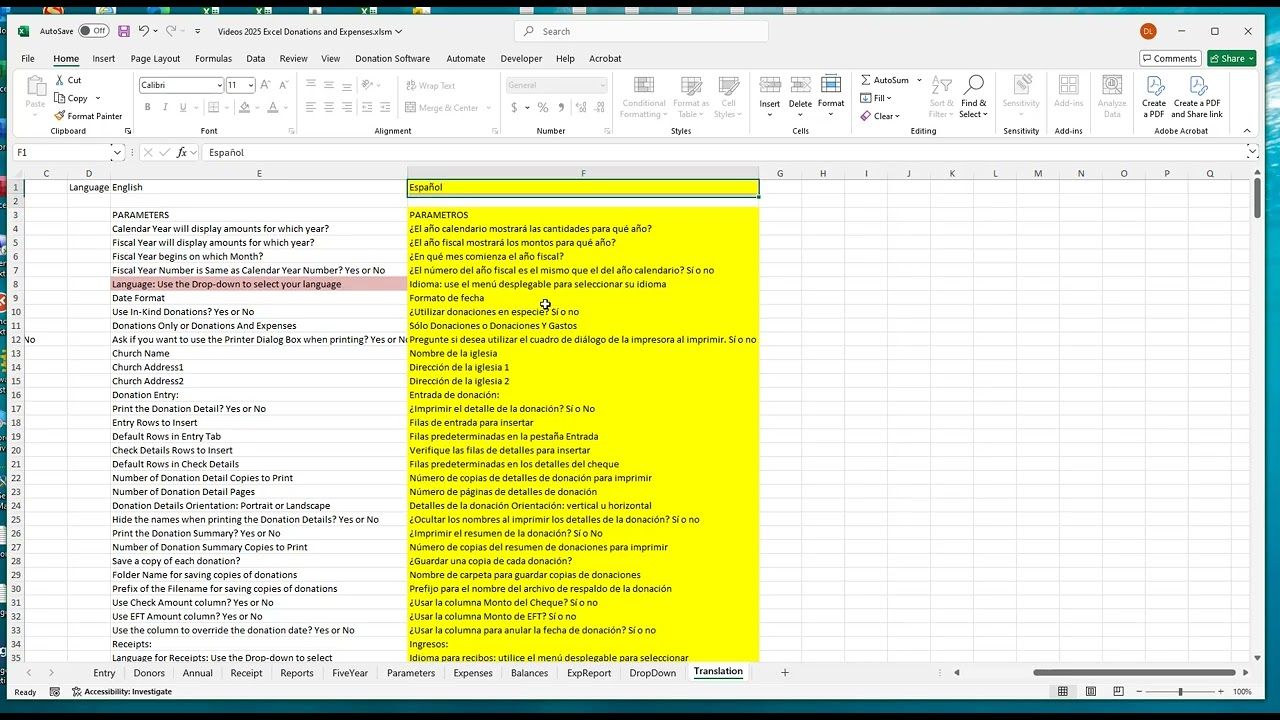The height and width of the screenshot is (720, 1280).
Task: Switch to Page Layout view icon
Action: coord(1090,691)
